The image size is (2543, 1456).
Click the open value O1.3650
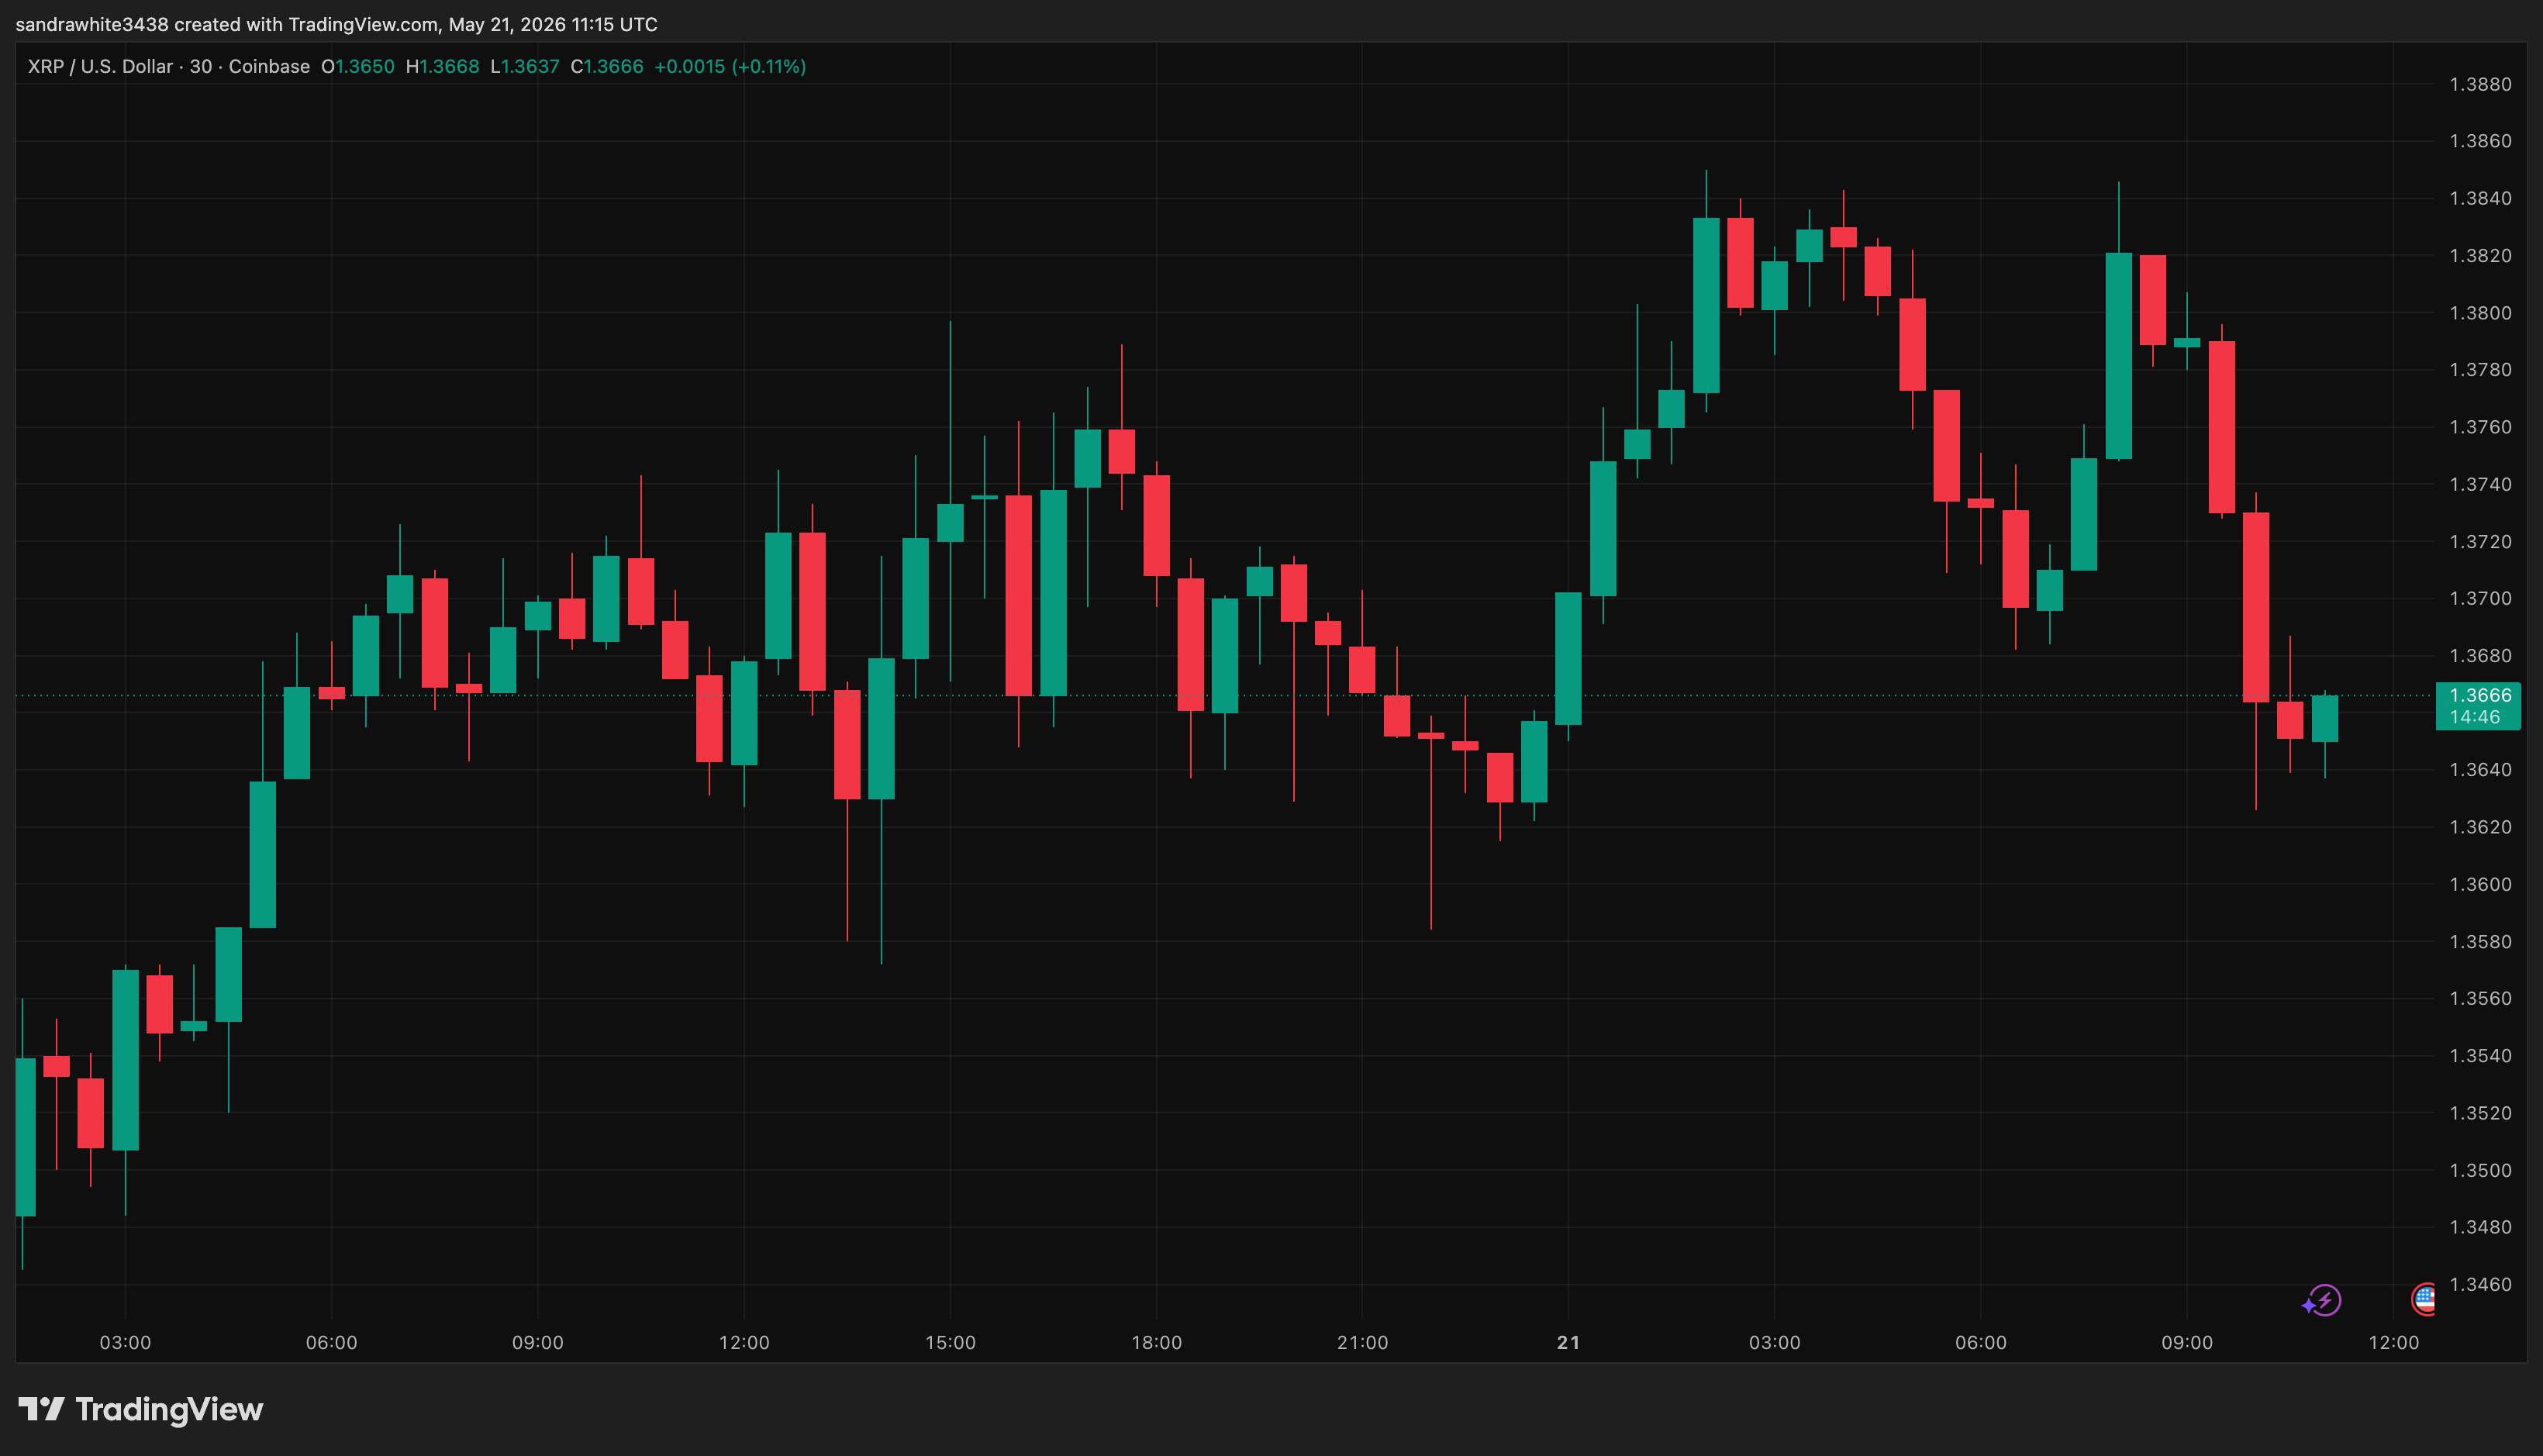[358, 67]
